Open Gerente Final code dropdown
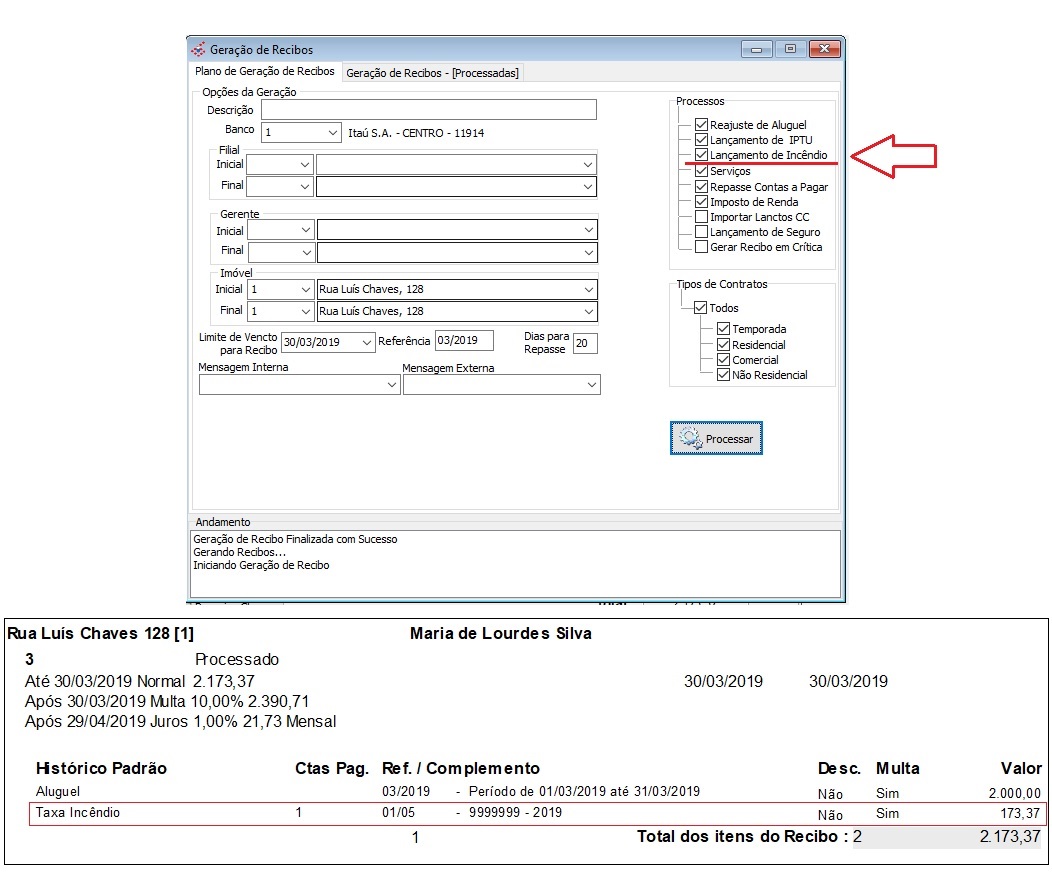The image size is (1052, 880). click(x=306, y=253)
